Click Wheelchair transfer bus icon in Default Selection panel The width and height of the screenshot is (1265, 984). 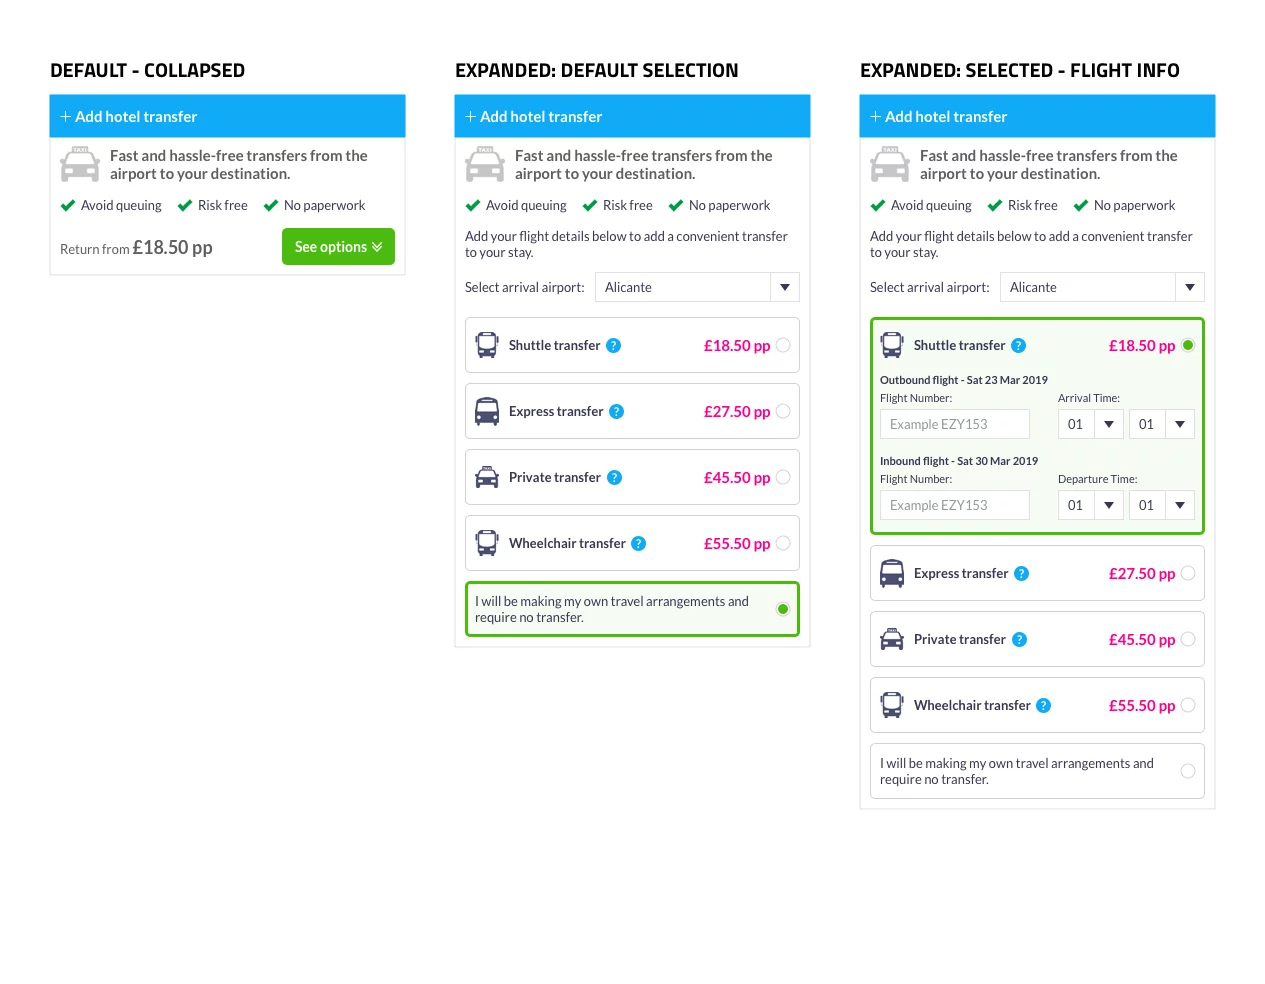[487, 544]
